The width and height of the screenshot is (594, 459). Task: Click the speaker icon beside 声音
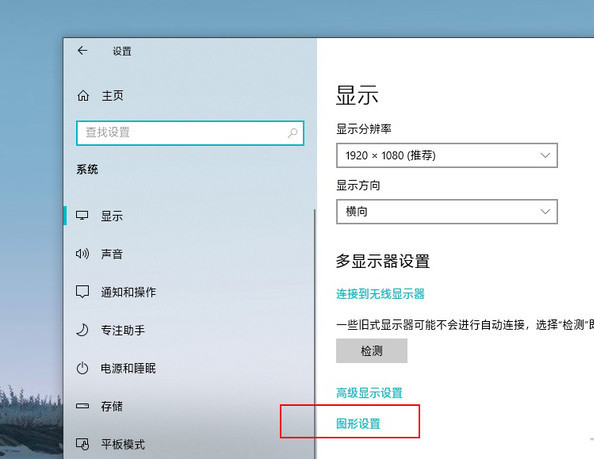[82, 253]
